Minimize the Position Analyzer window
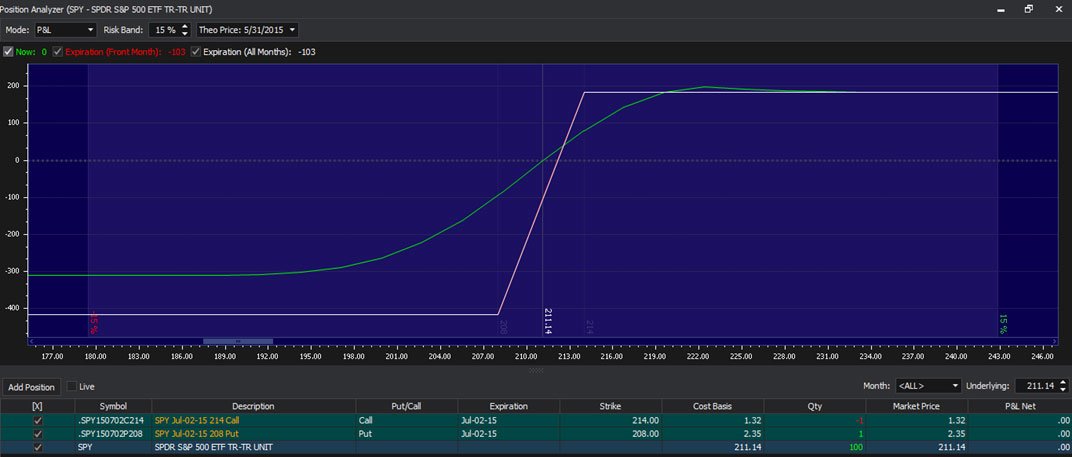The height and width of the screenshot is (457, 1072). (x=1001, y=8)
